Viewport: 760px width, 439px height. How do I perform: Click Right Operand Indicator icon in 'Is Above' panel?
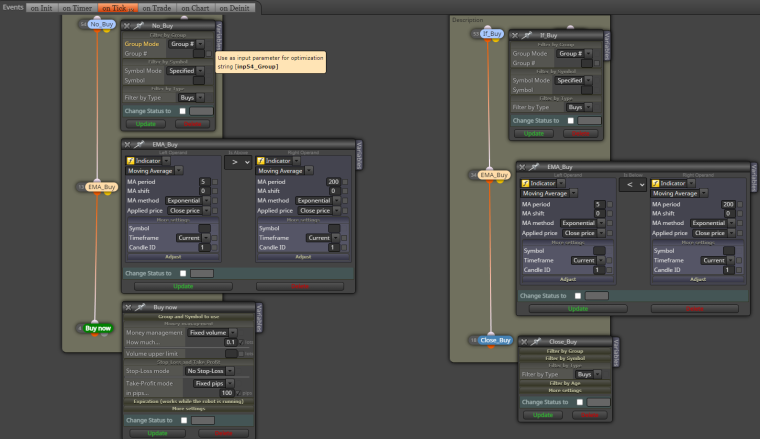[260, 161]
